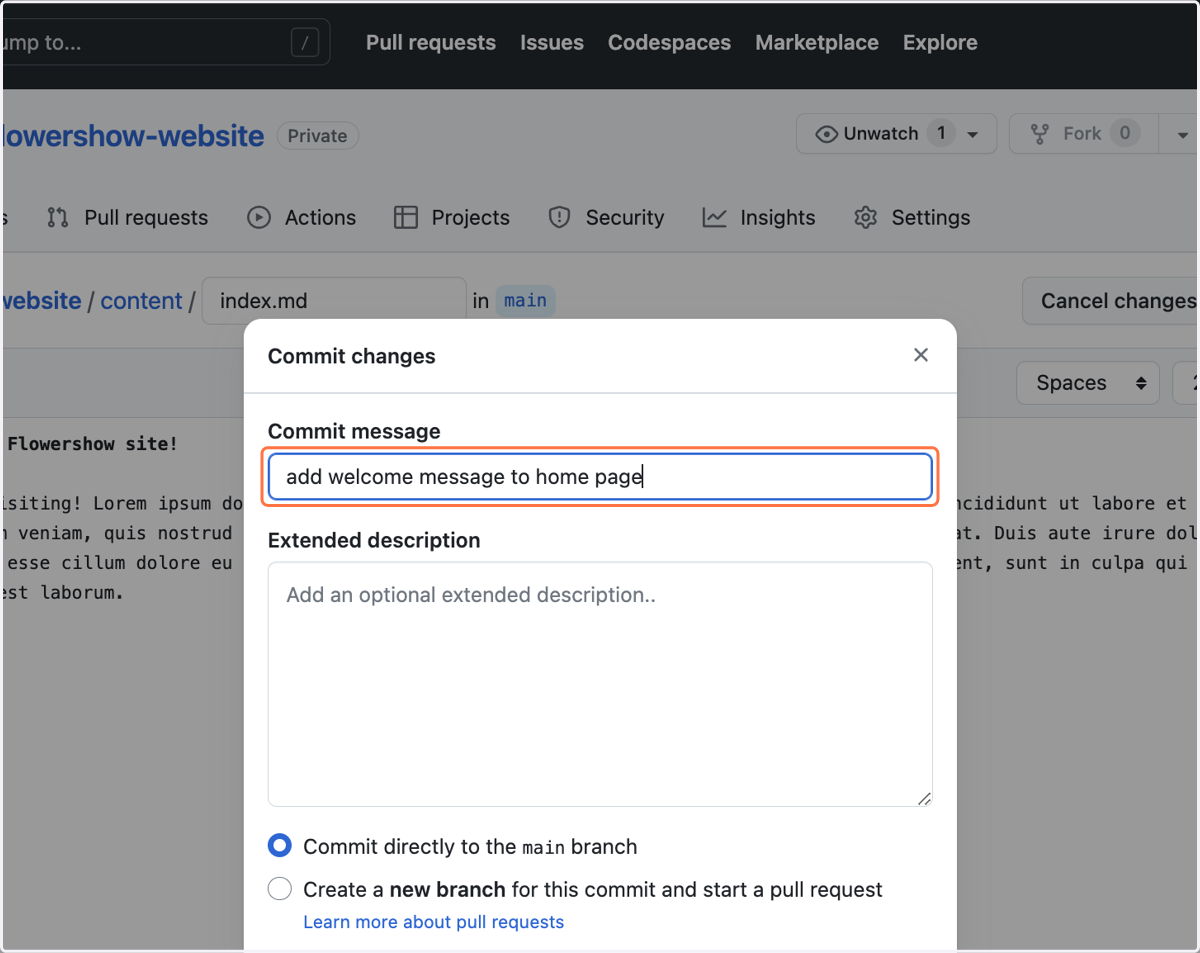The height and width of the screenshot is (953, 1200).
Task: Click the Unwatch count badge 1
Action: pos(940,134)
